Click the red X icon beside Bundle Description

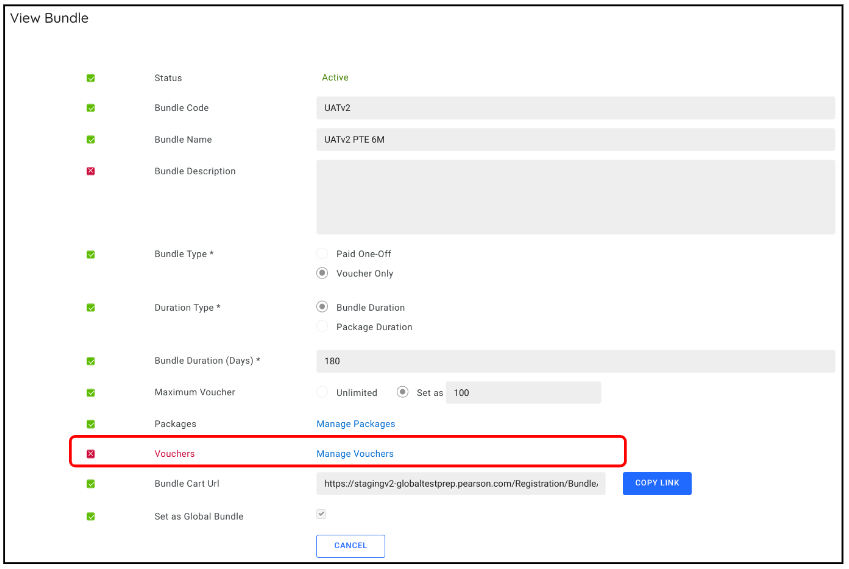point(91,171)
